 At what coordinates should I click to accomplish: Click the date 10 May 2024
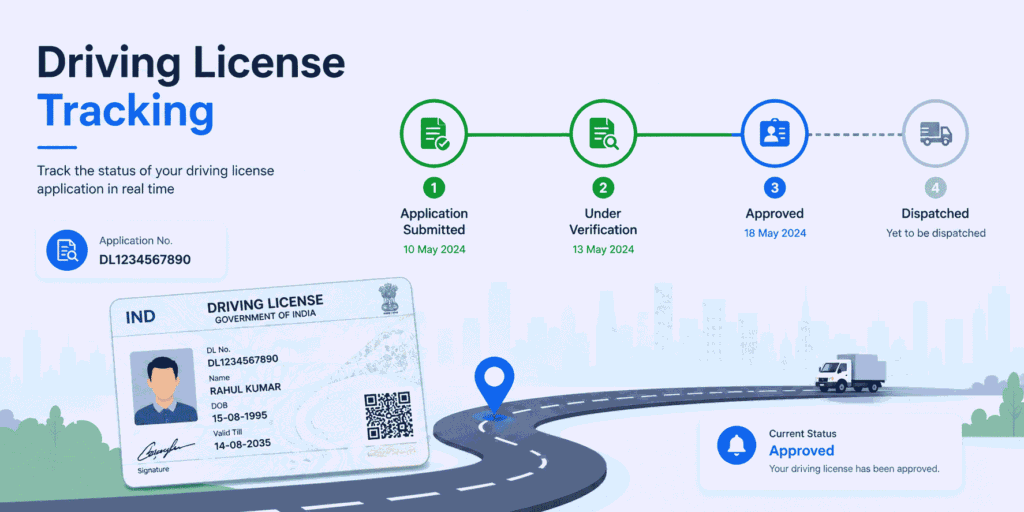click(434, 249)
